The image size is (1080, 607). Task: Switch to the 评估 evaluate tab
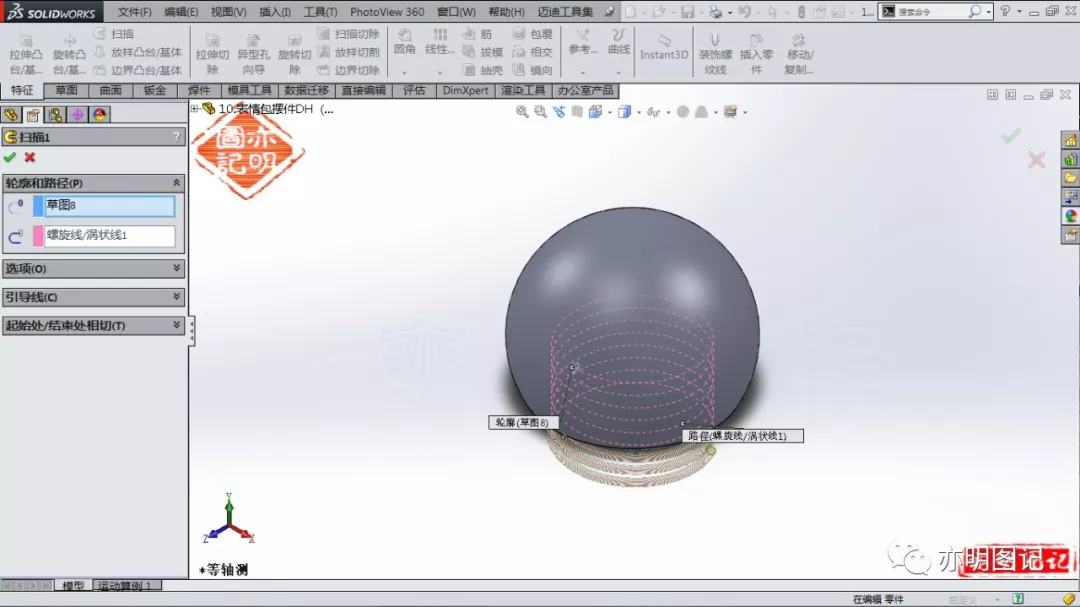(414, 90)
